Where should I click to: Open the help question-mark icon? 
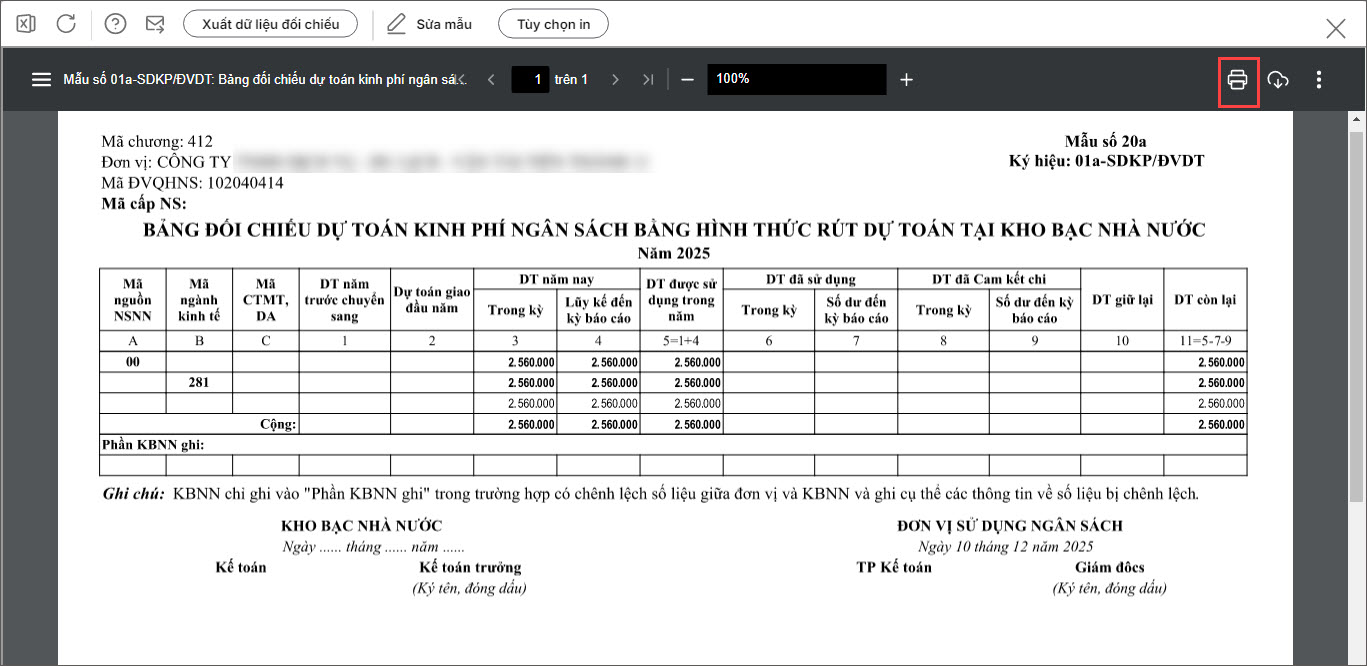pyautogui.click(x=116, y=23)
